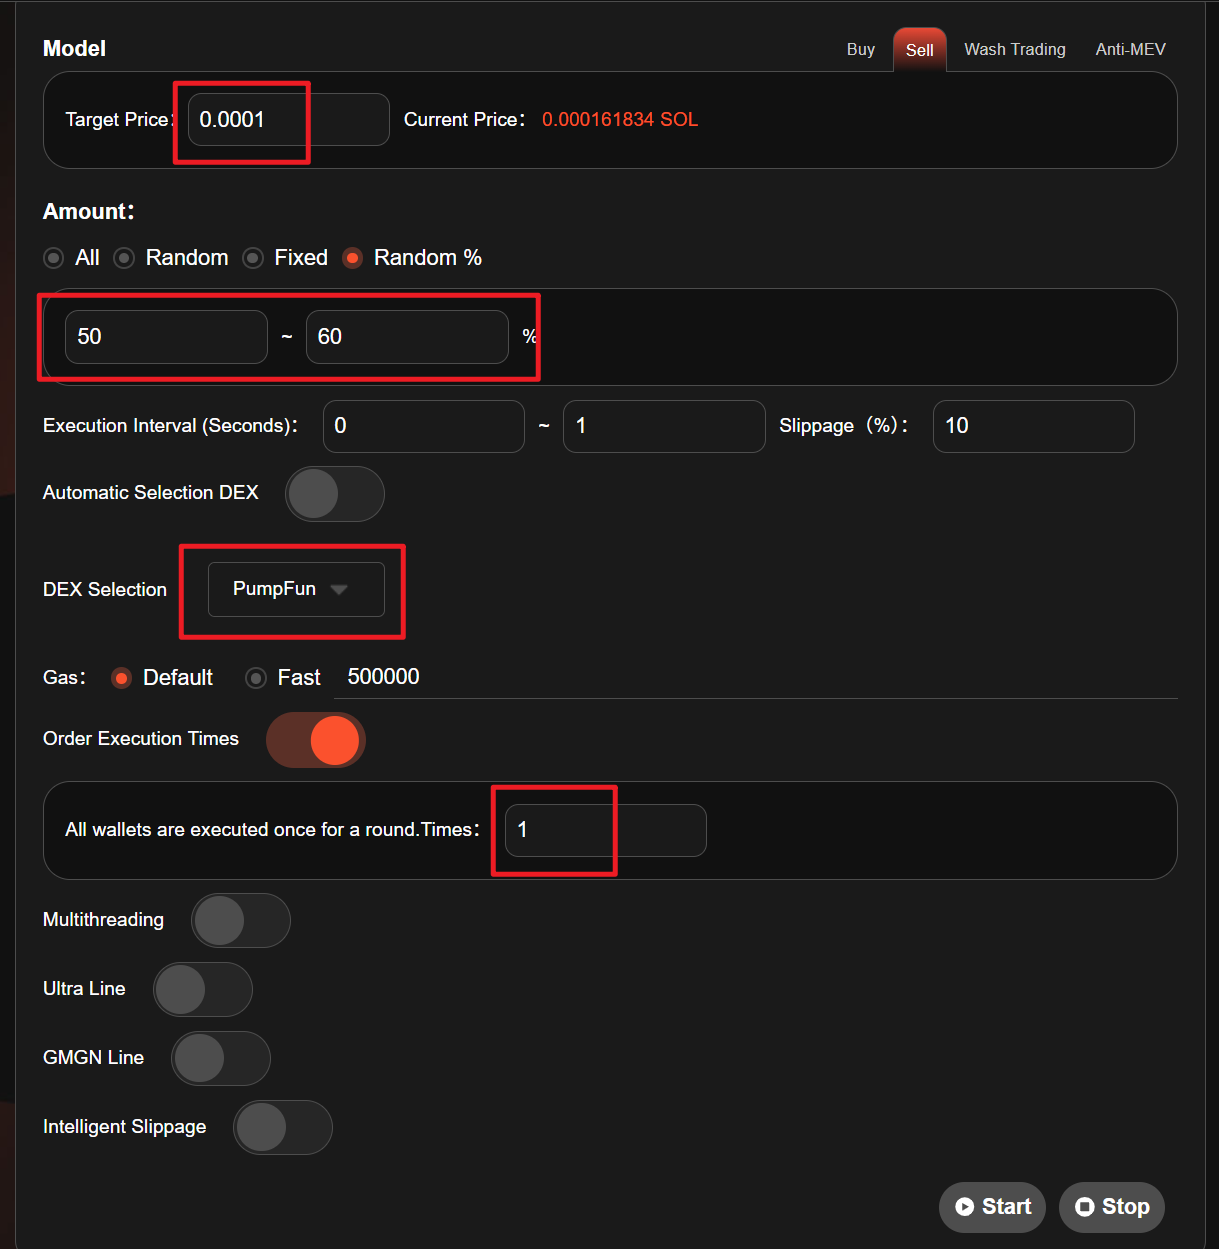The image size is (1219, 1249).
Task: Click the Slippage percentage input field
Action: [1032, 426]
